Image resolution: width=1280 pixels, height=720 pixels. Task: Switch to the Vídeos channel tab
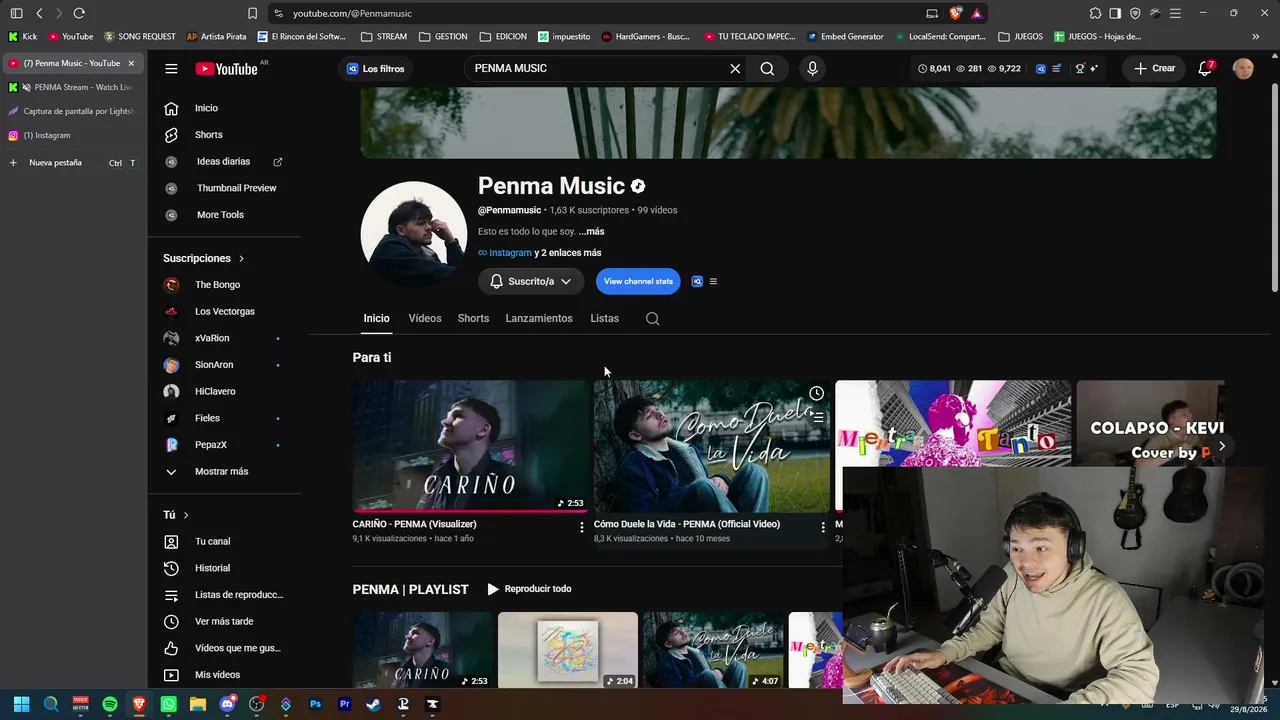[425, 318]
